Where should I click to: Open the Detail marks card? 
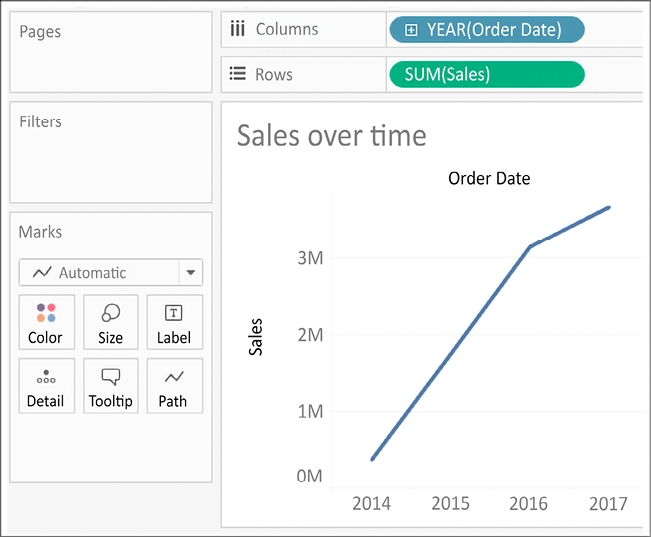[46, 386]
